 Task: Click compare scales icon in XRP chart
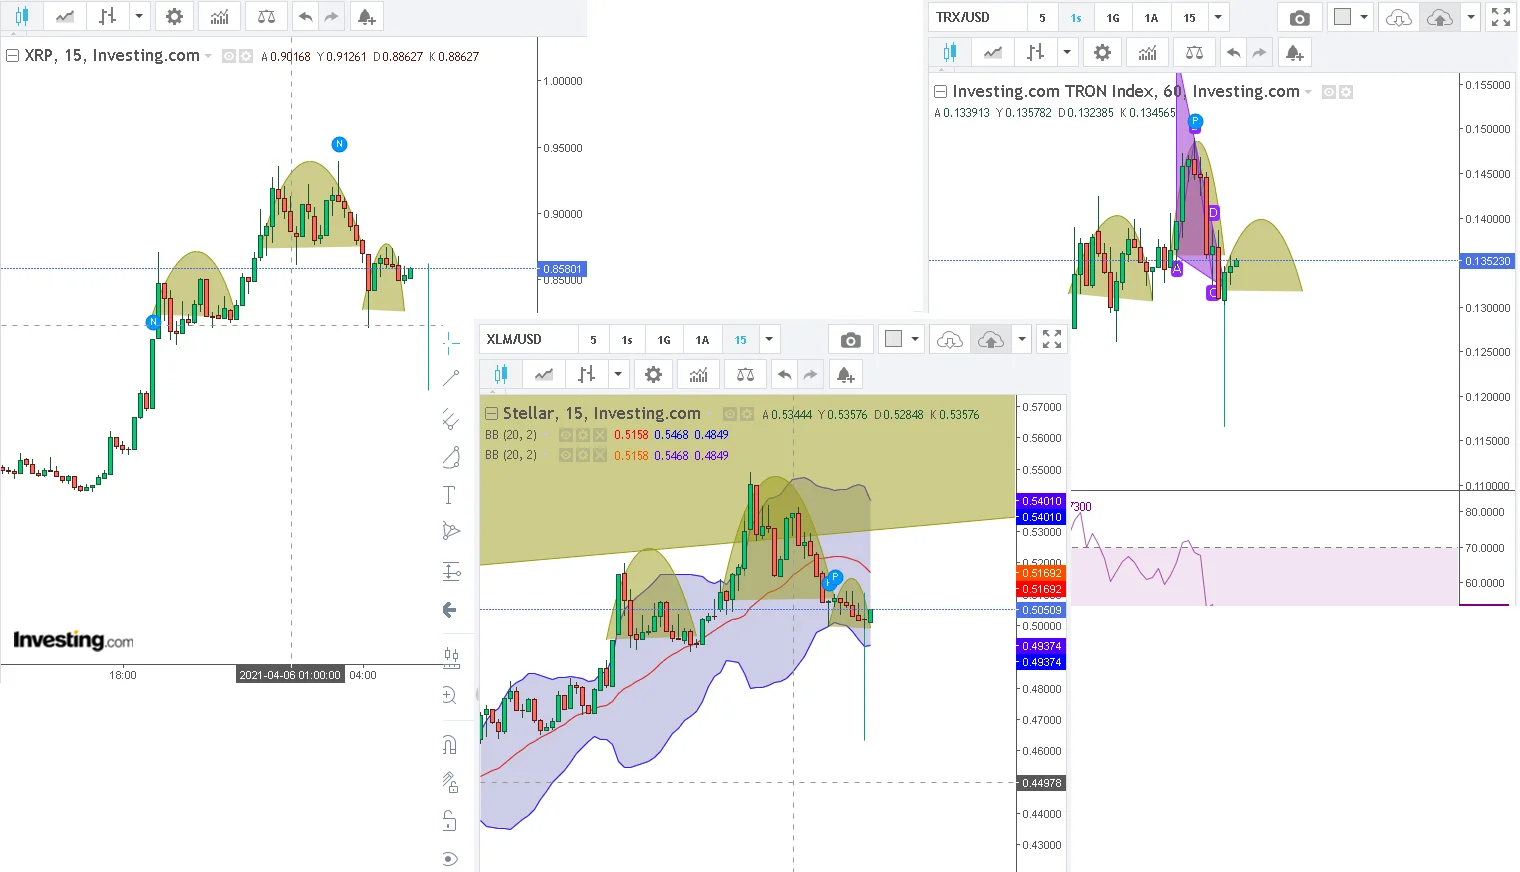click(x=266, y=17)
